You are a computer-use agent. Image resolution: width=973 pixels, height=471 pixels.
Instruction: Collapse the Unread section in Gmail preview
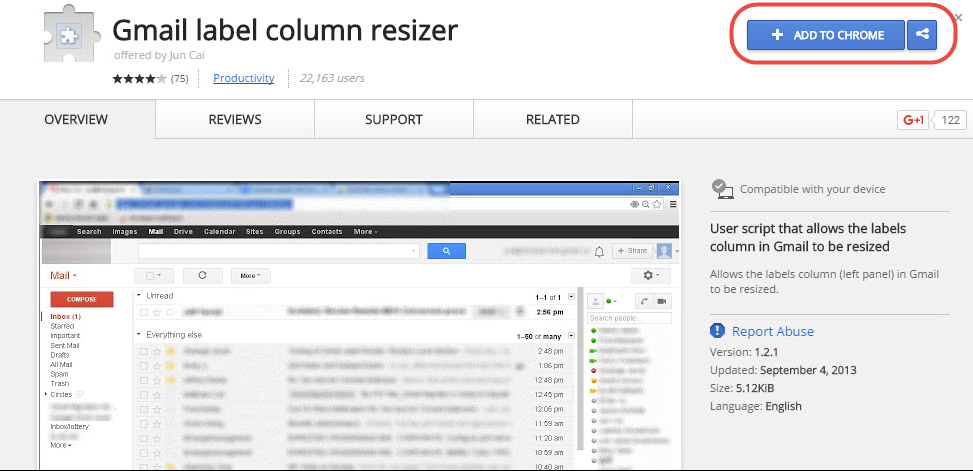pos(140,296)
